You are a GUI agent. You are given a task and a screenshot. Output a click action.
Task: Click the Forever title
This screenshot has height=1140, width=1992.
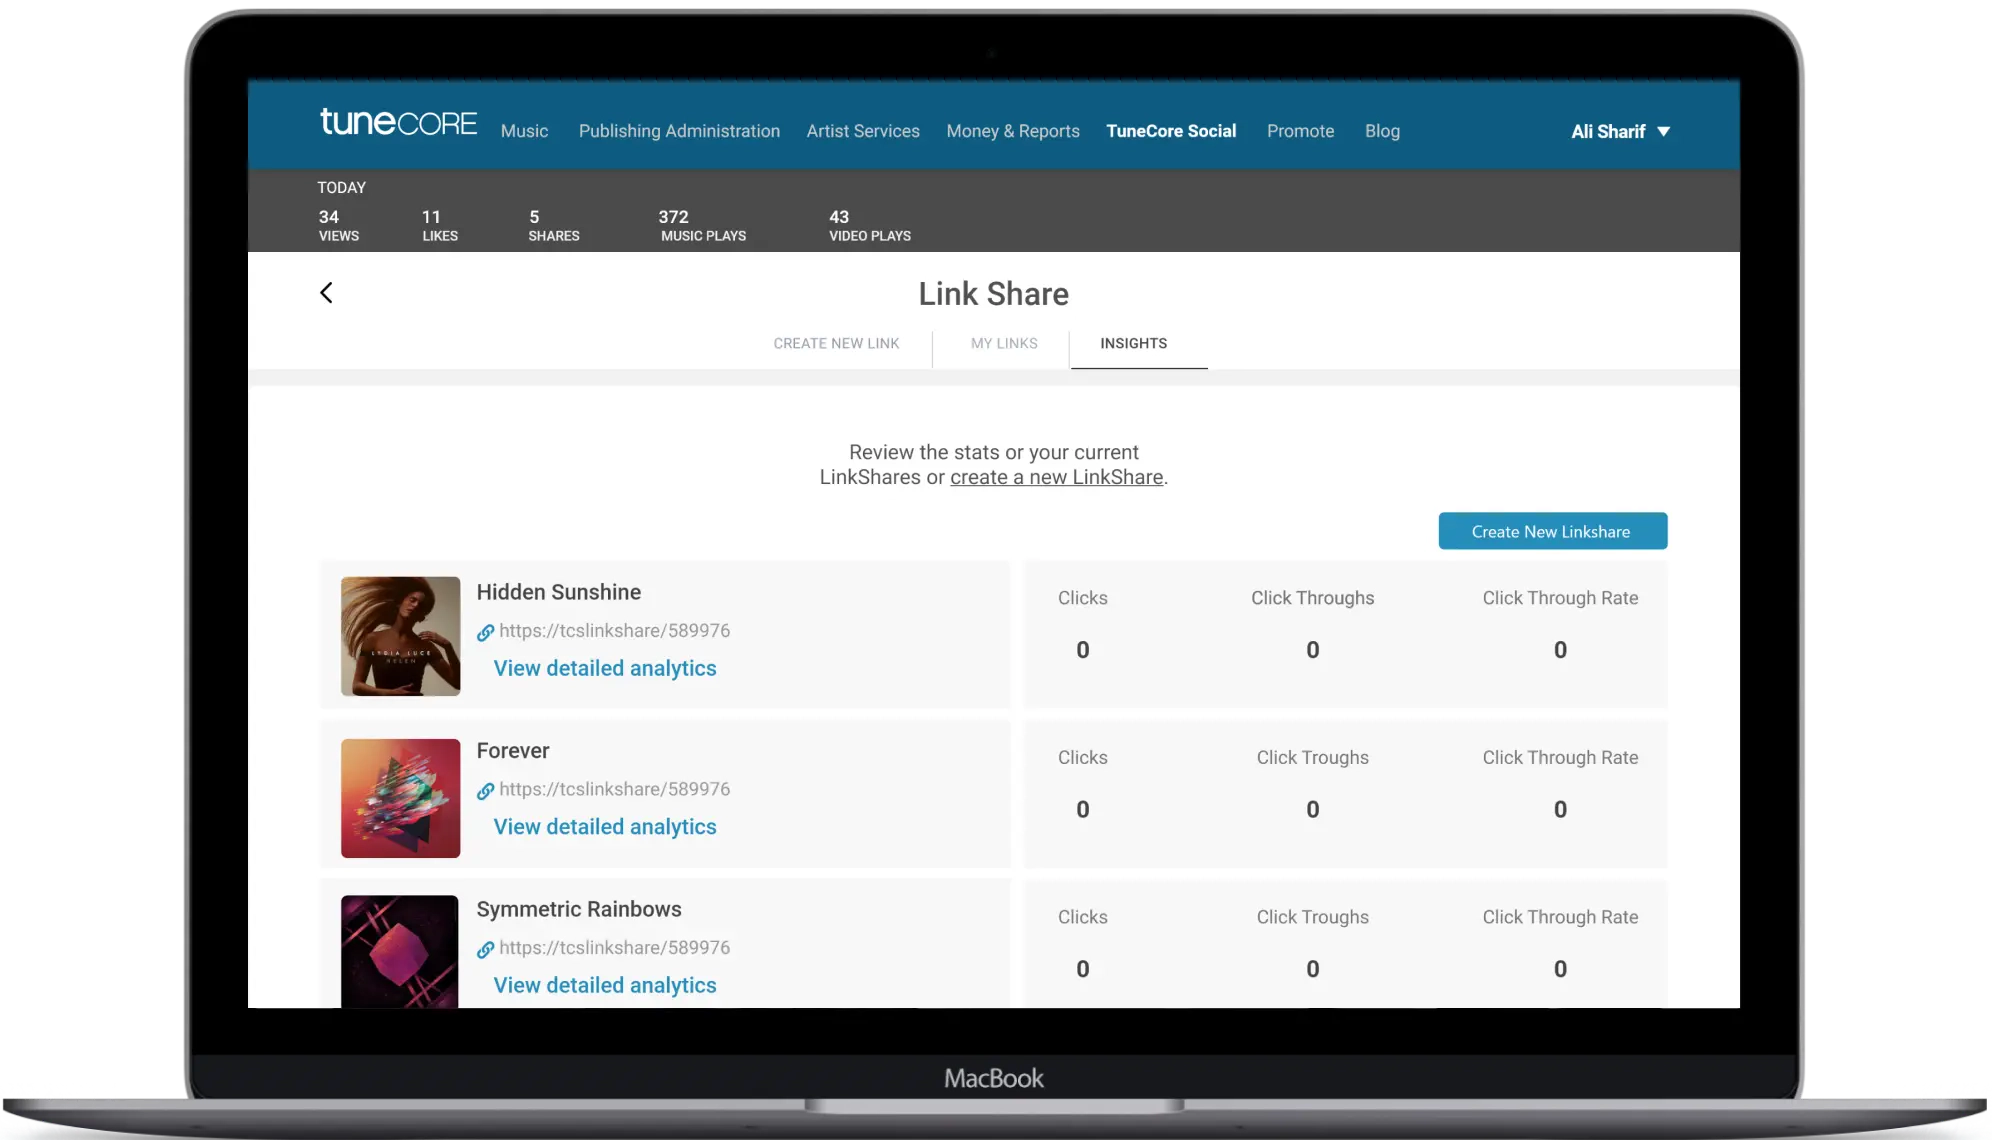(513, 751)
